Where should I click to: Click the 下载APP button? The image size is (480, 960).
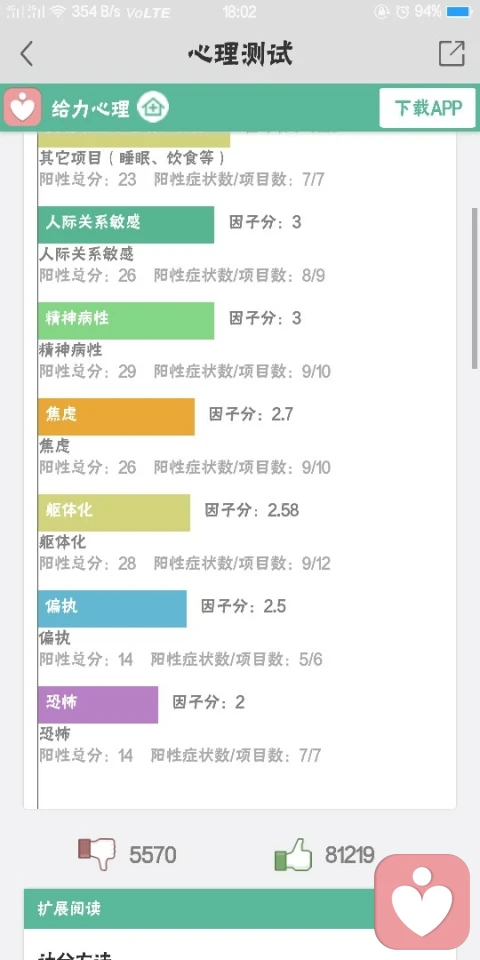click(x=427, y=108)
